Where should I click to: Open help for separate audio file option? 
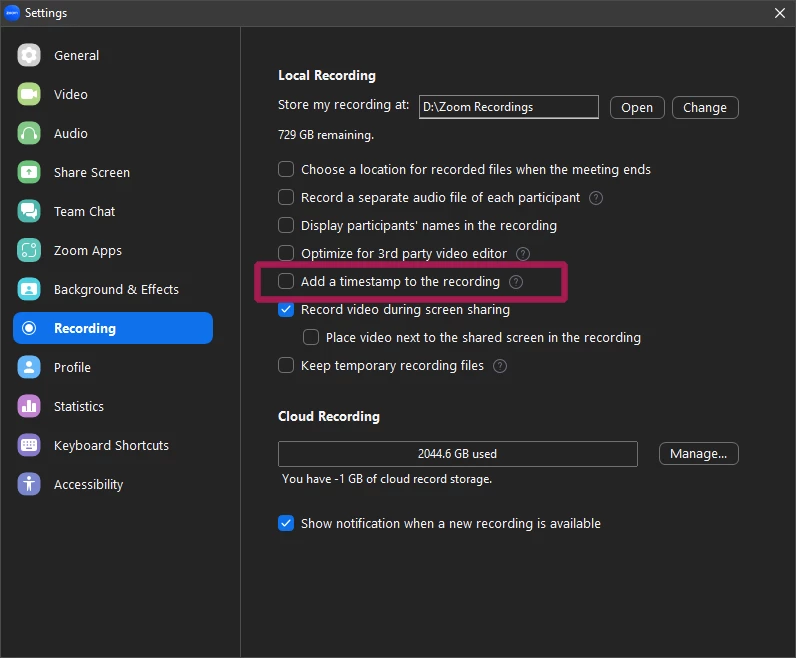click(x=595, y=198)
